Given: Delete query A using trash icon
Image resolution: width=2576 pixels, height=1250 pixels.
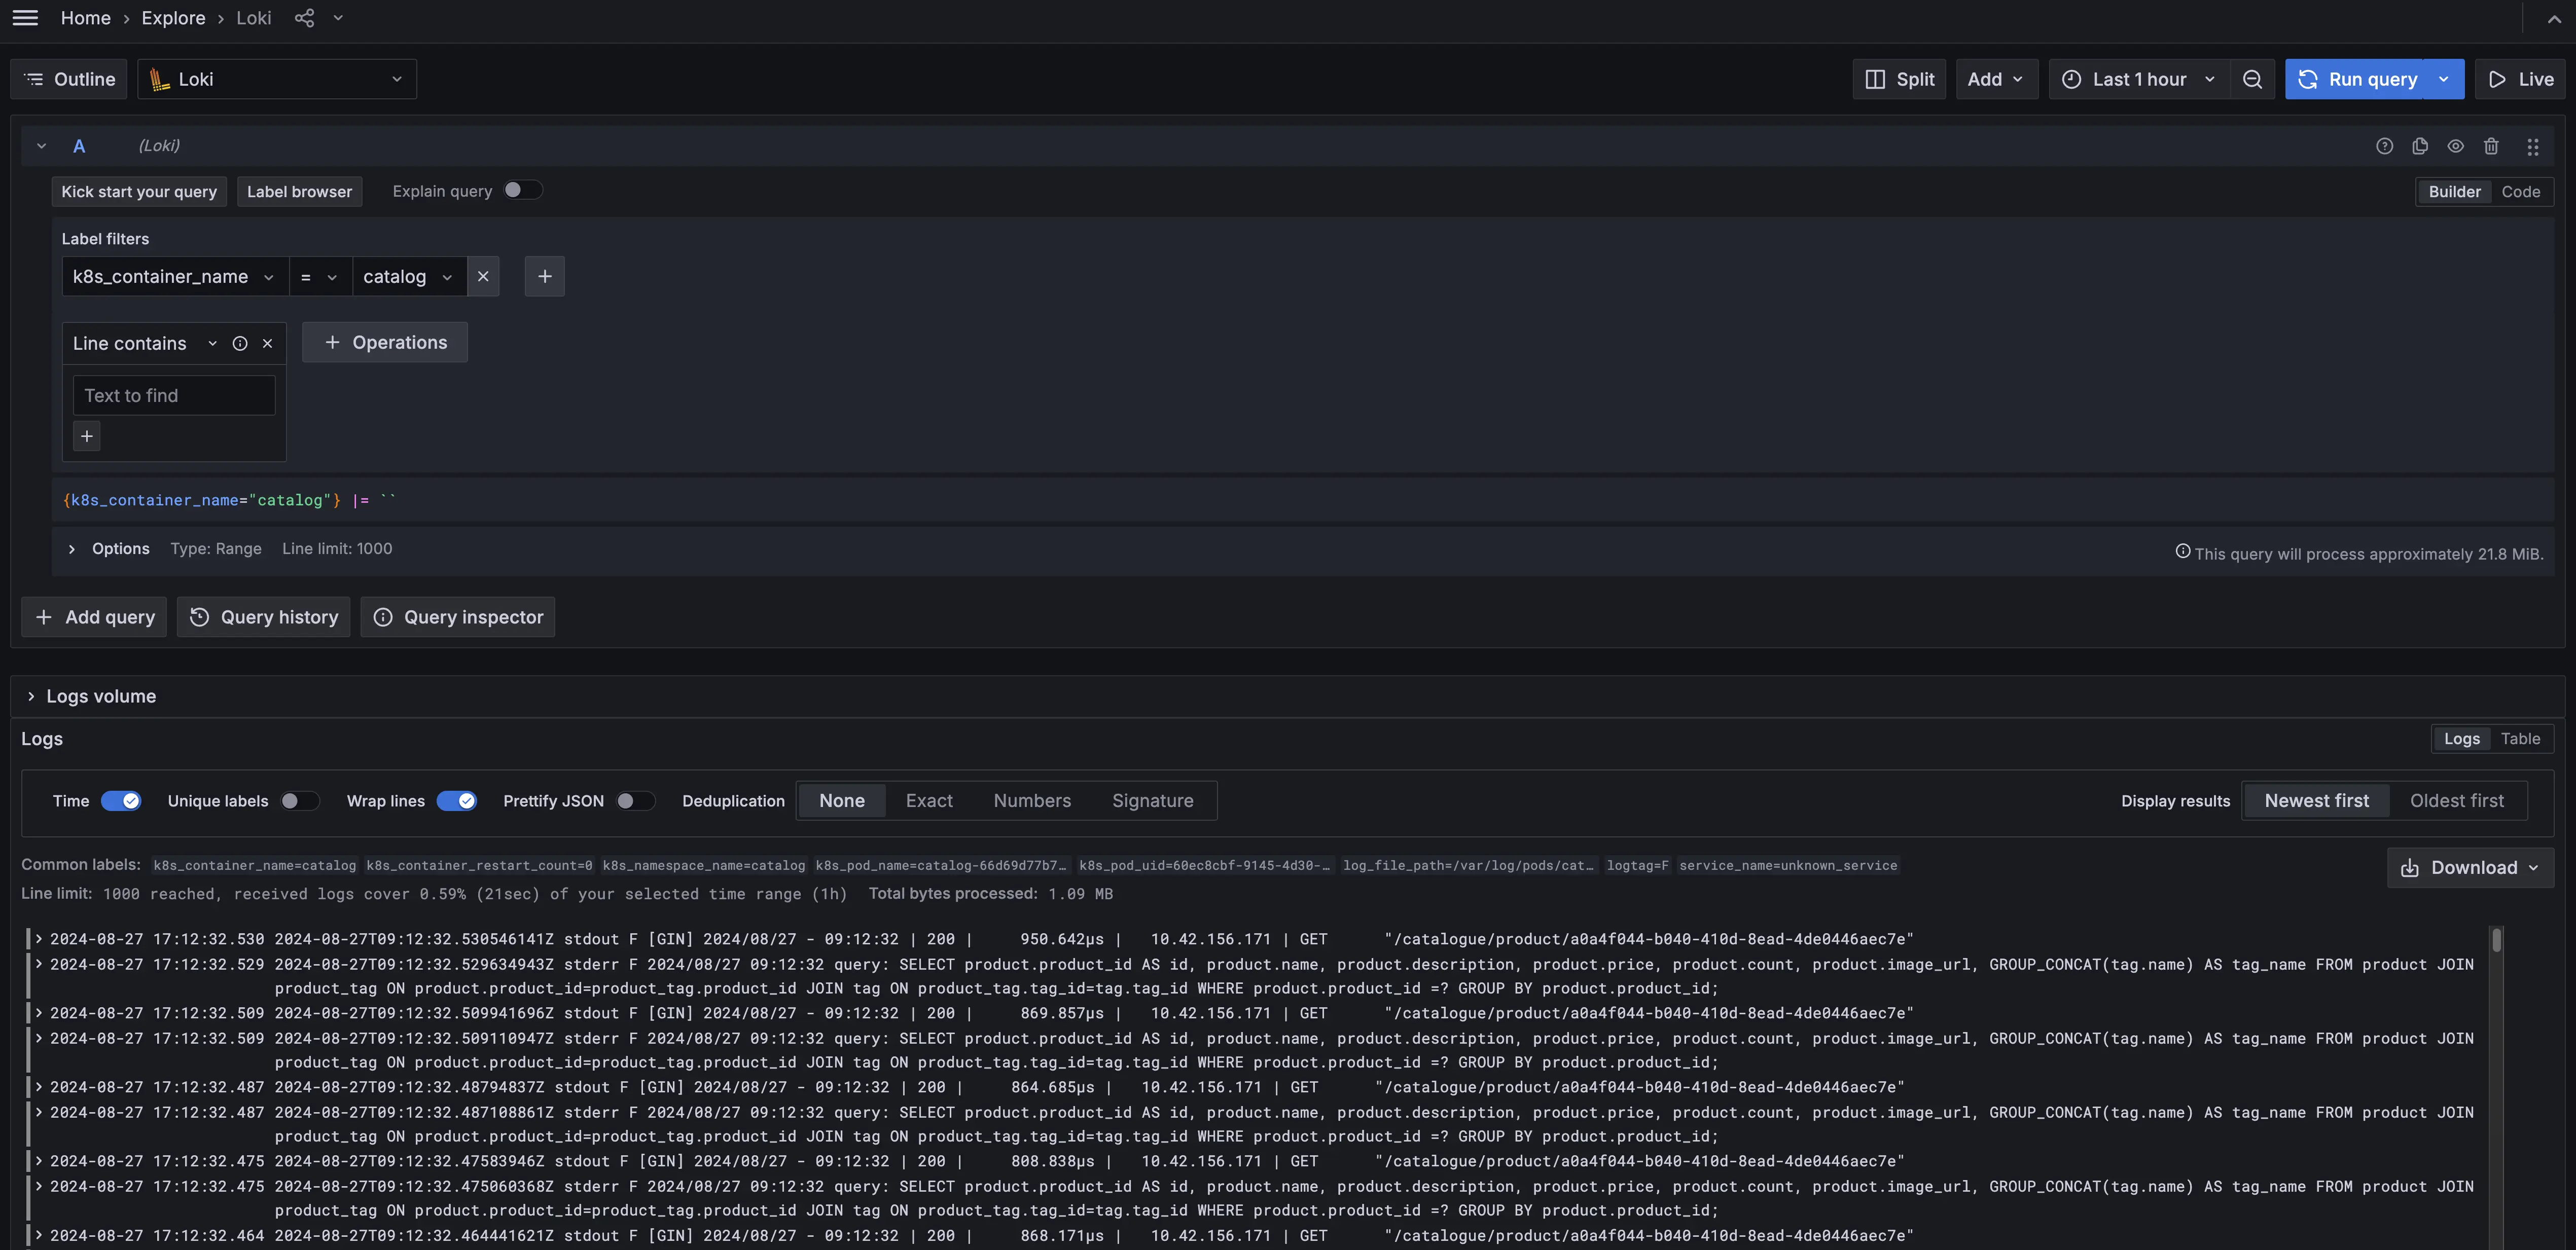Looking at the screenshot, I should coord(2491,146).
